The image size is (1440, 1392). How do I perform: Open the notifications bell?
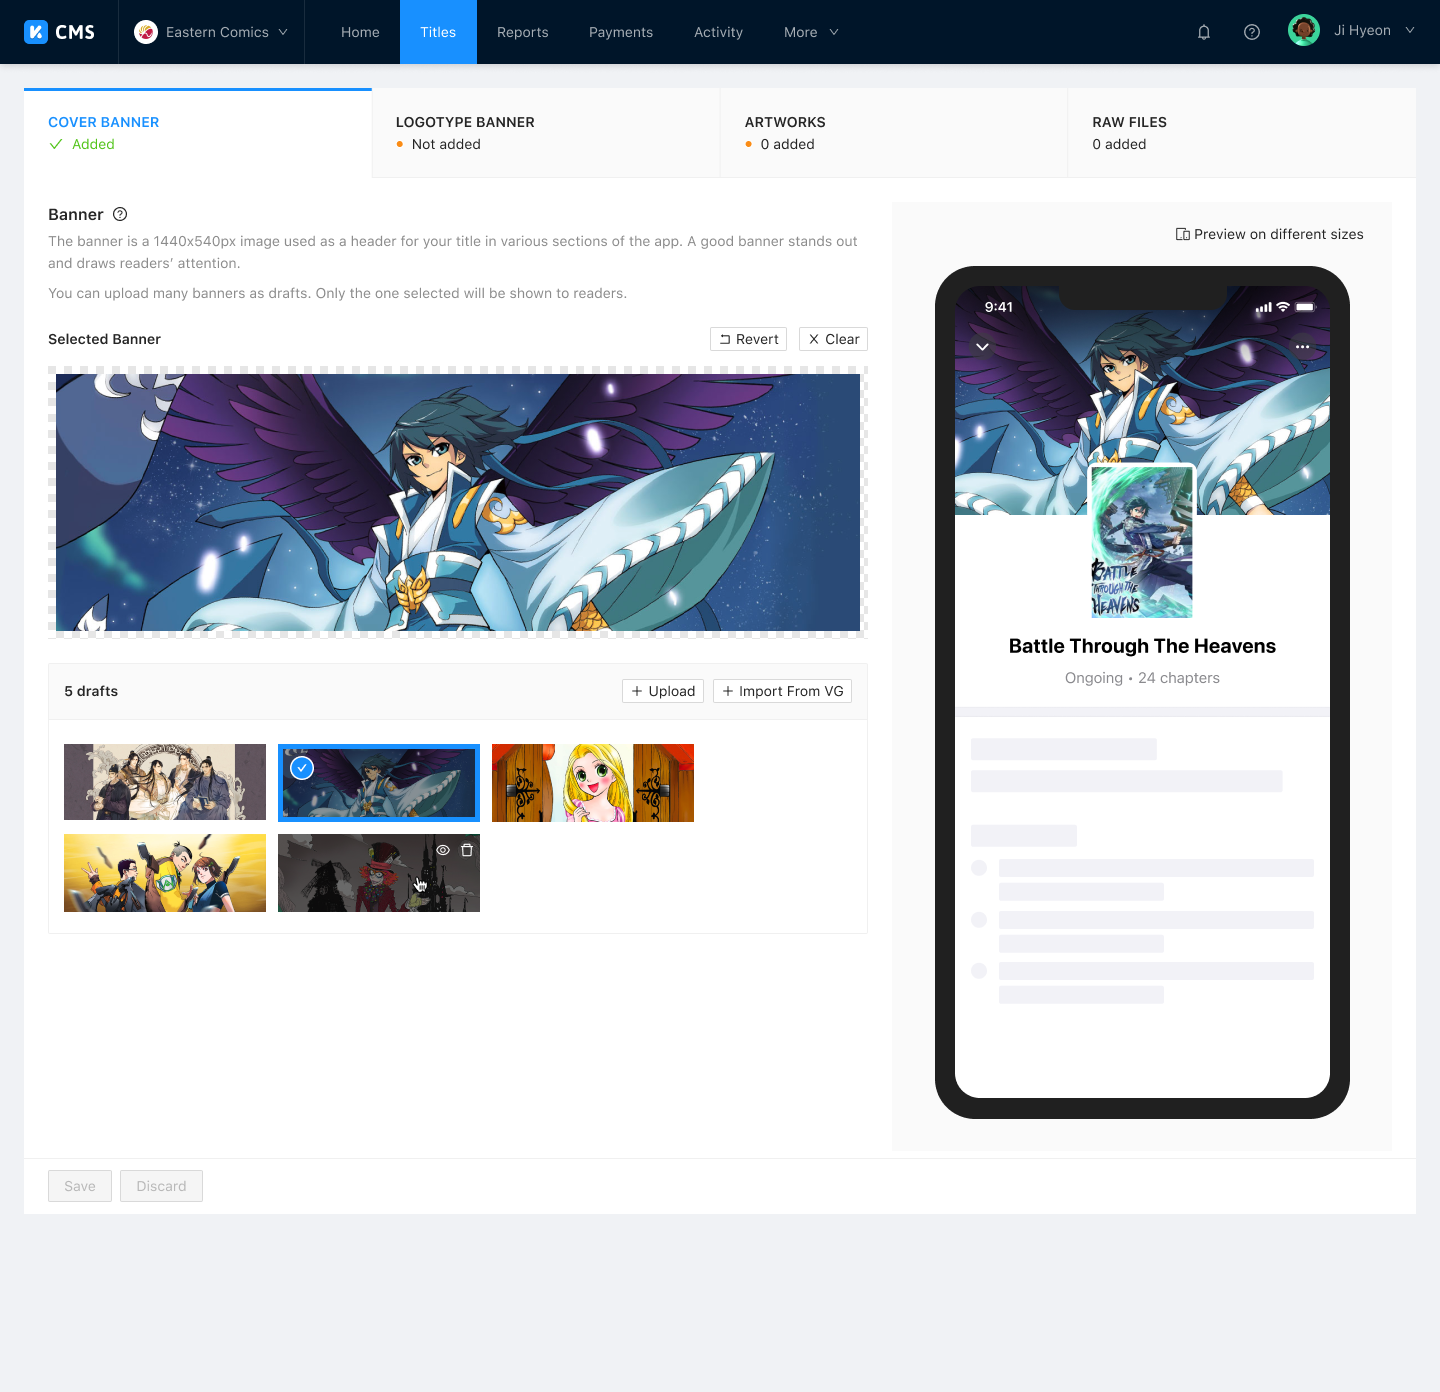click(x=1204, y=32)
